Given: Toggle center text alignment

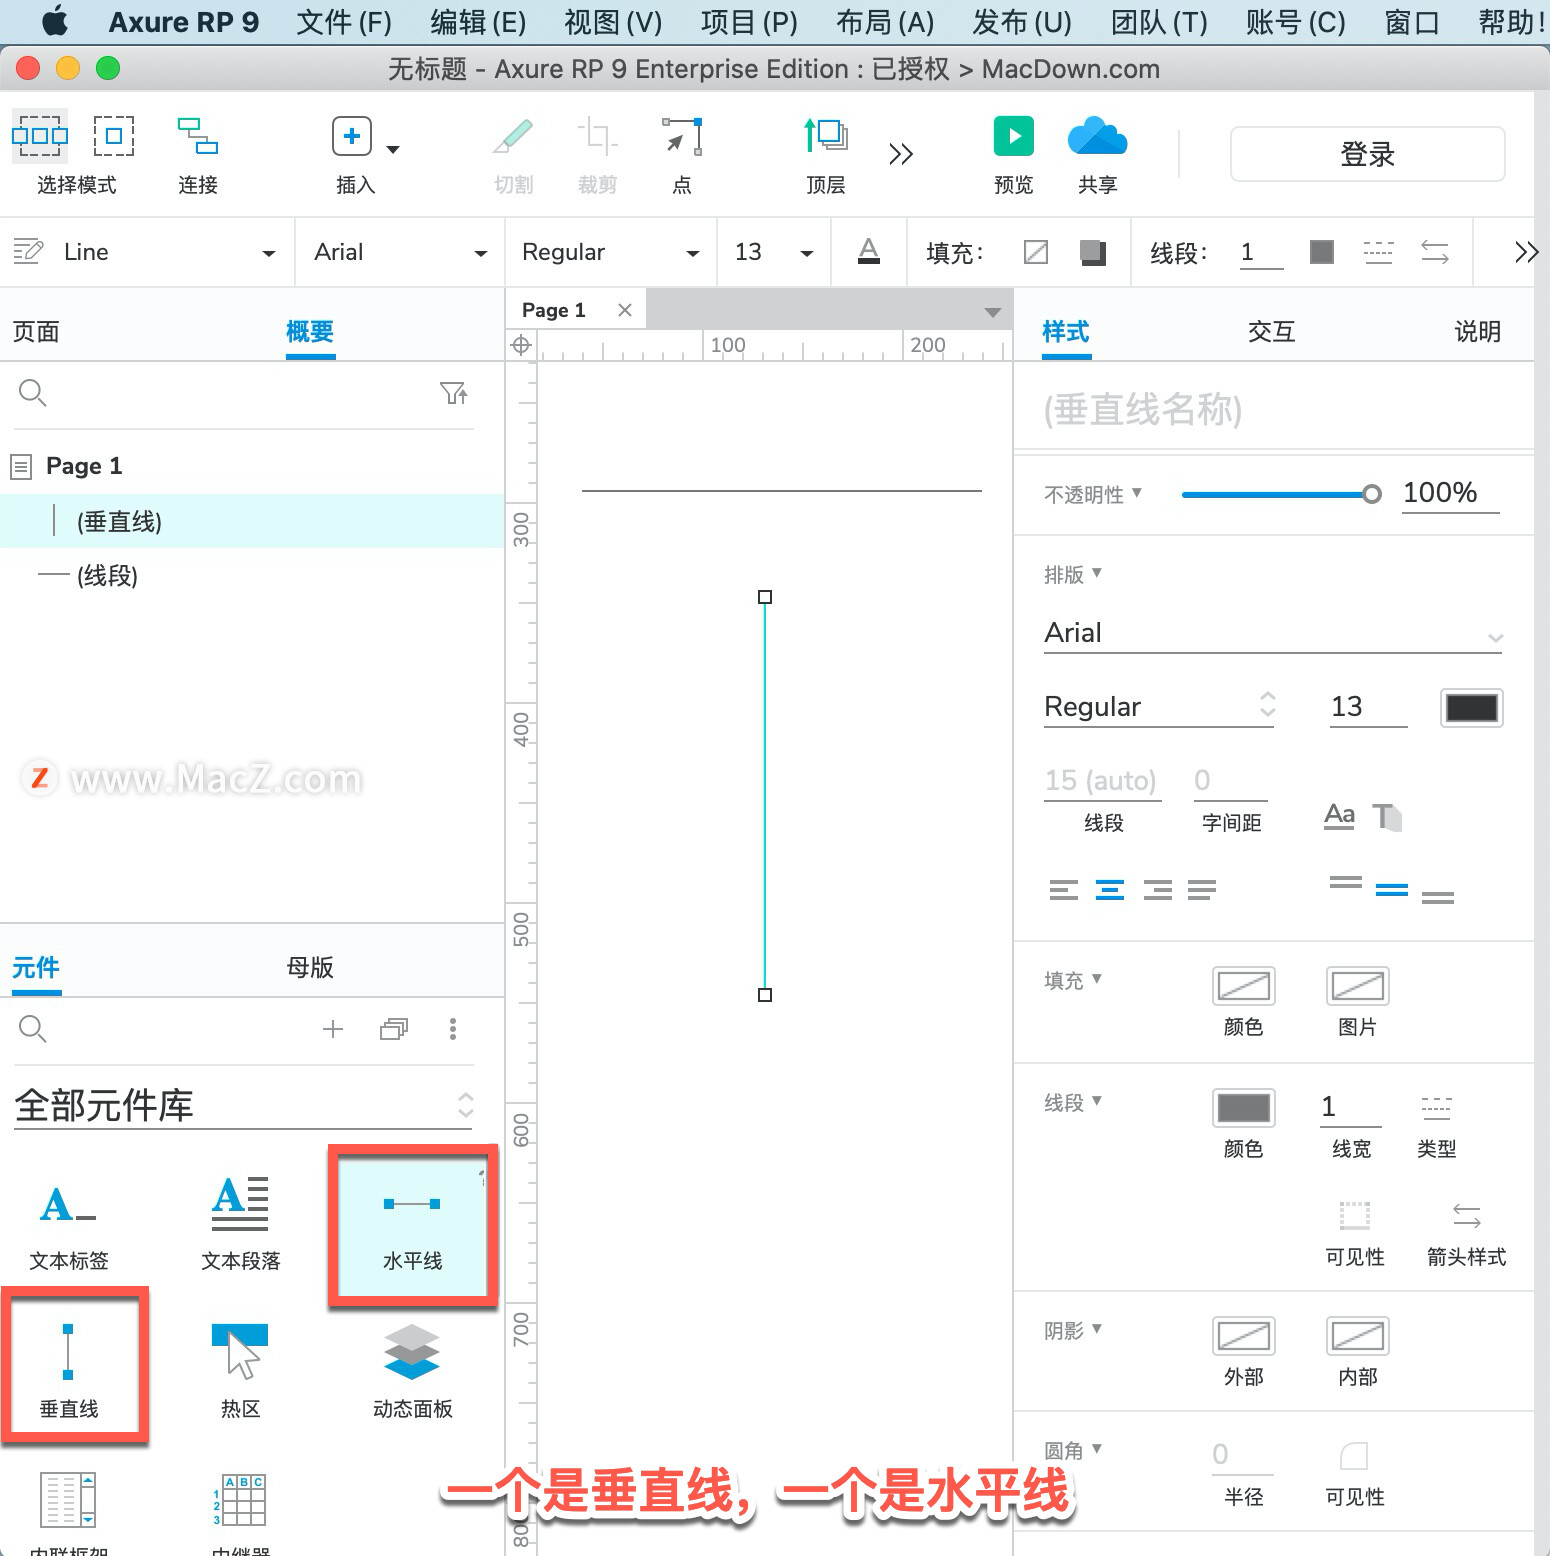Looking at the screenshot, I should [x=1110, y=890].
